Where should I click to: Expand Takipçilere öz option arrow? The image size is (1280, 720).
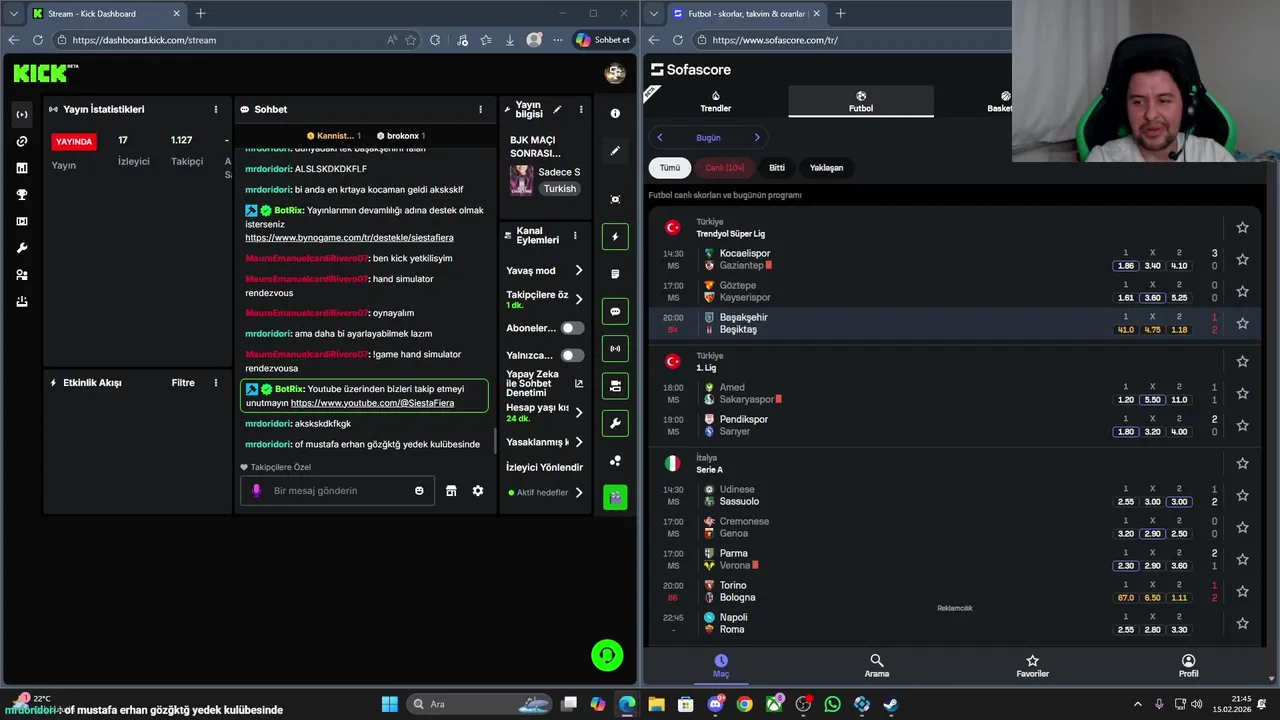click(x=578, y=299)
